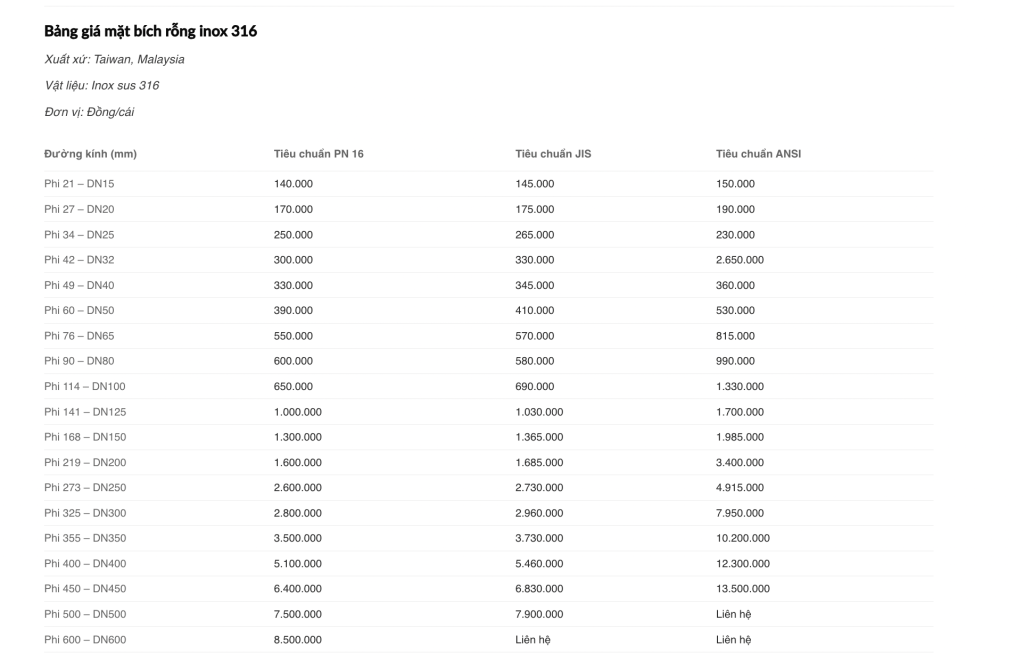Click the 13.500.000 ANSI price for DN450

point(743,589)
